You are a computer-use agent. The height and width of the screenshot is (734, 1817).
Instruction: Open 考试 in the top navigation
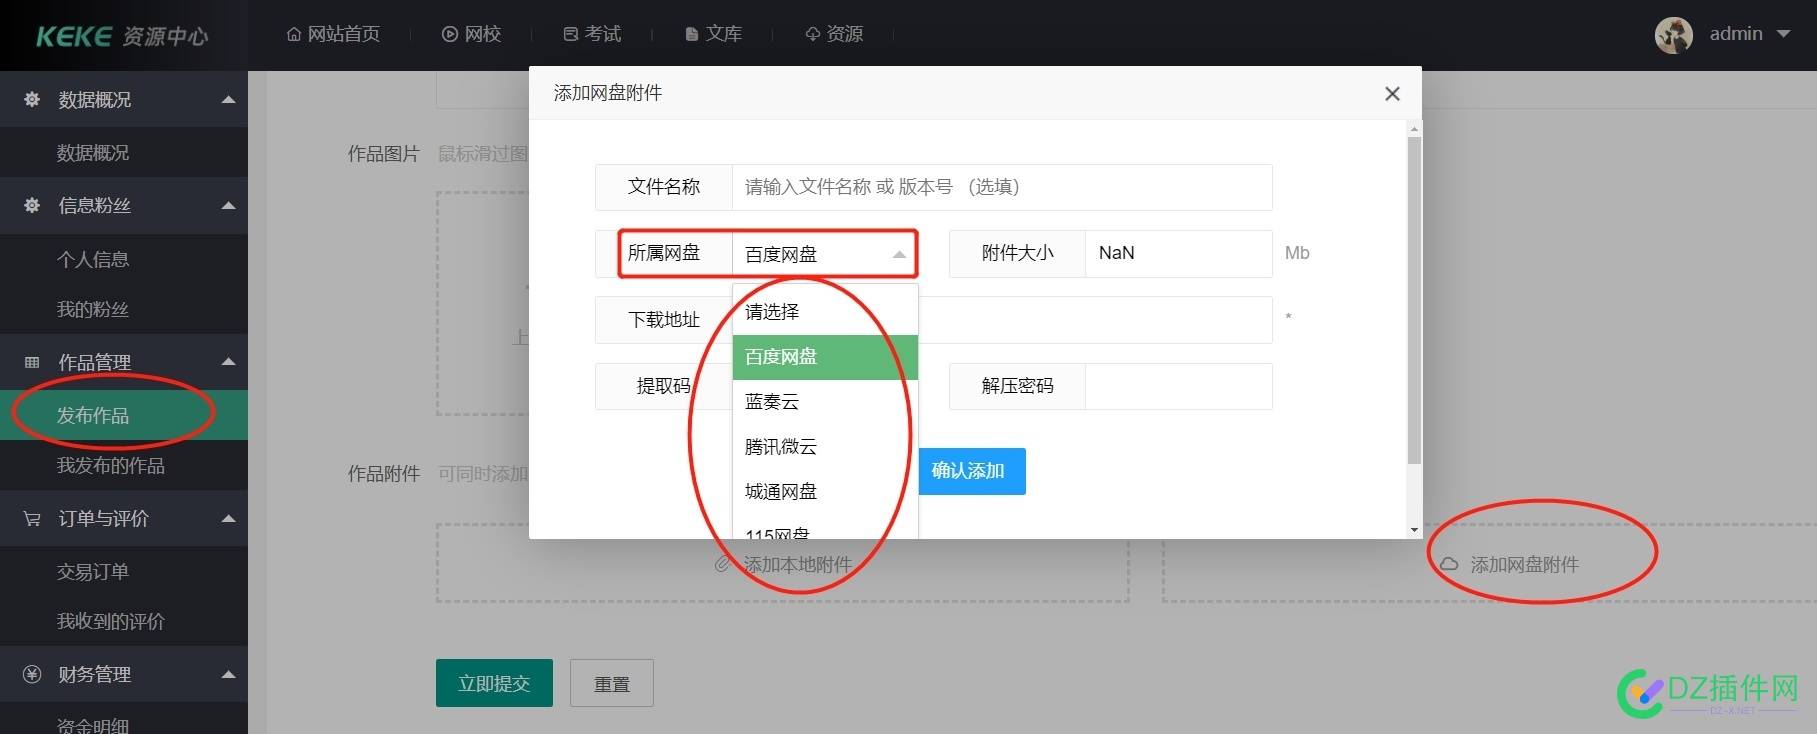click(x=603, y=34)
